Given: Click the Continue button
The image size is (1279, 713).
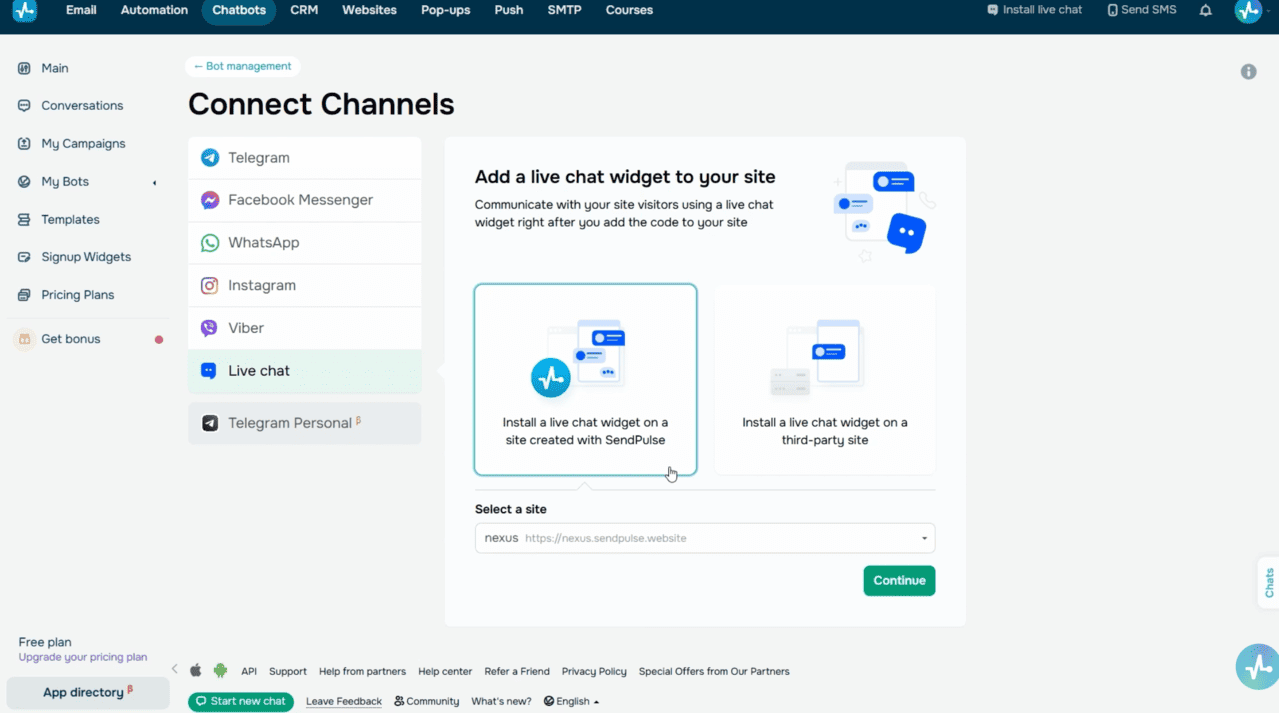Looking at the screenshot, I should [x=899, y=581].
